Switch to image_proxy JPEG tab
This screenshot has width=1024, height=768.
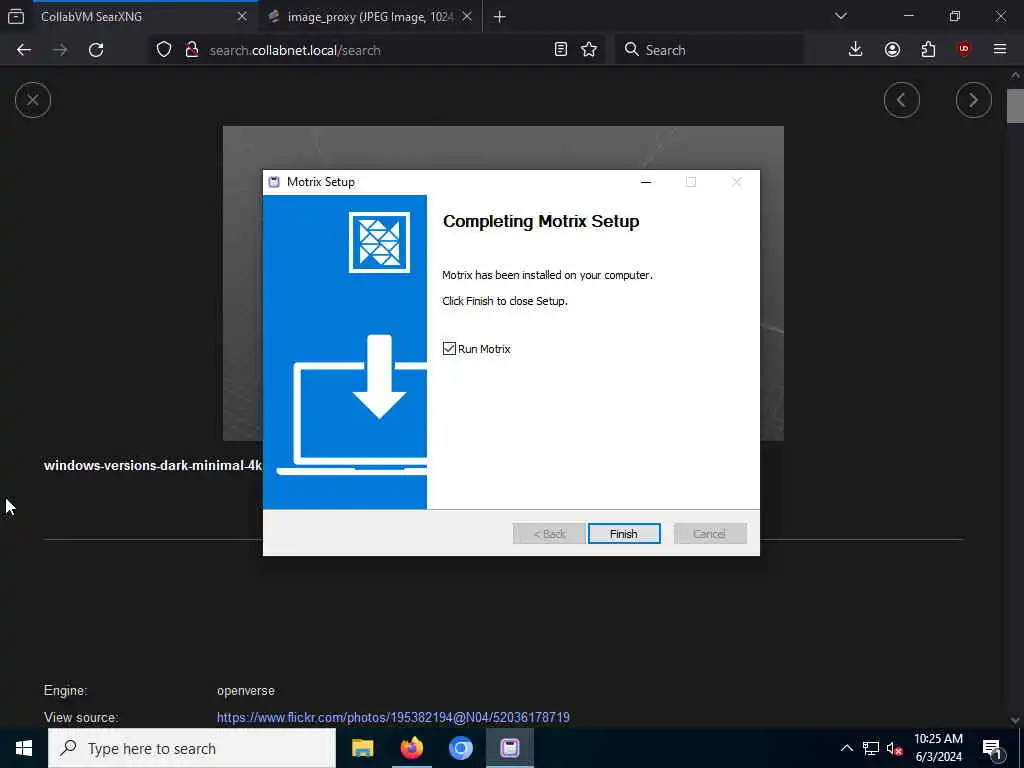[370, 17]
